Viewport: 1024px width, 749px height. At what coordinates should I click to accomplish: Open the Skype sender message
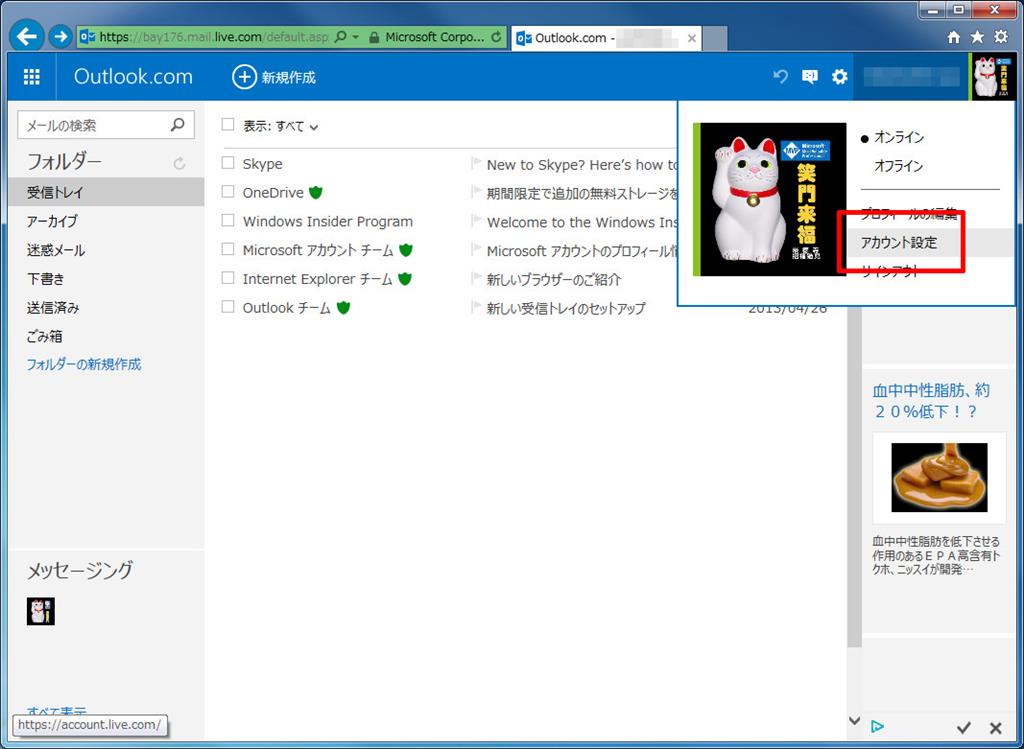[x=263, y=163]
